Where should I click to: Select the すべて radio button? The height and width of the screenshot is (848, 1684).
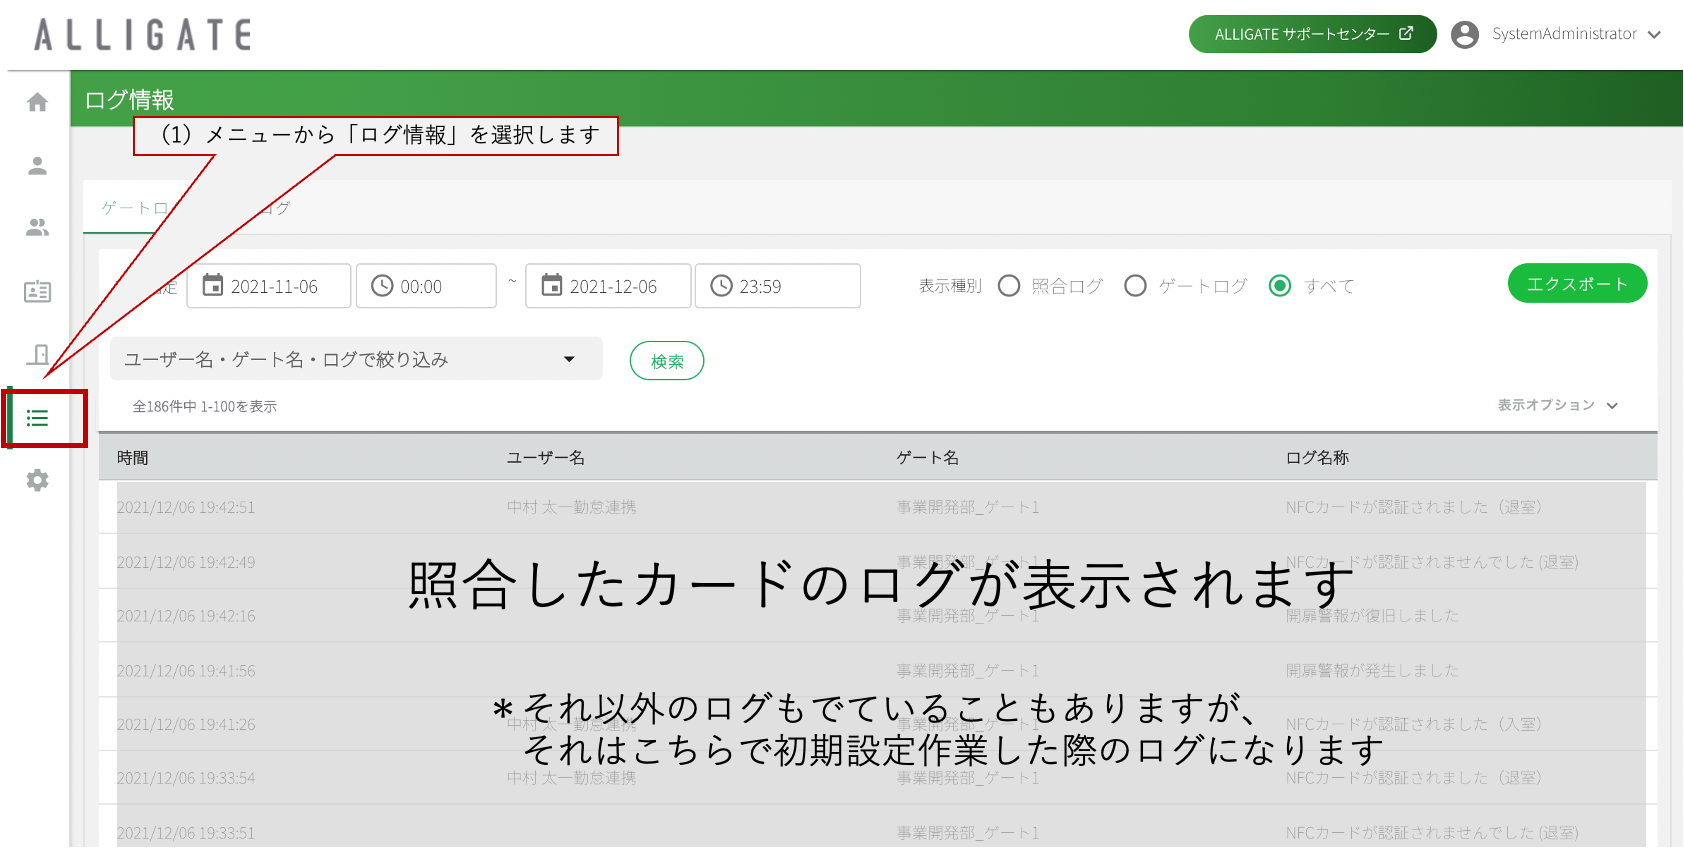(x=1280, y=286)
